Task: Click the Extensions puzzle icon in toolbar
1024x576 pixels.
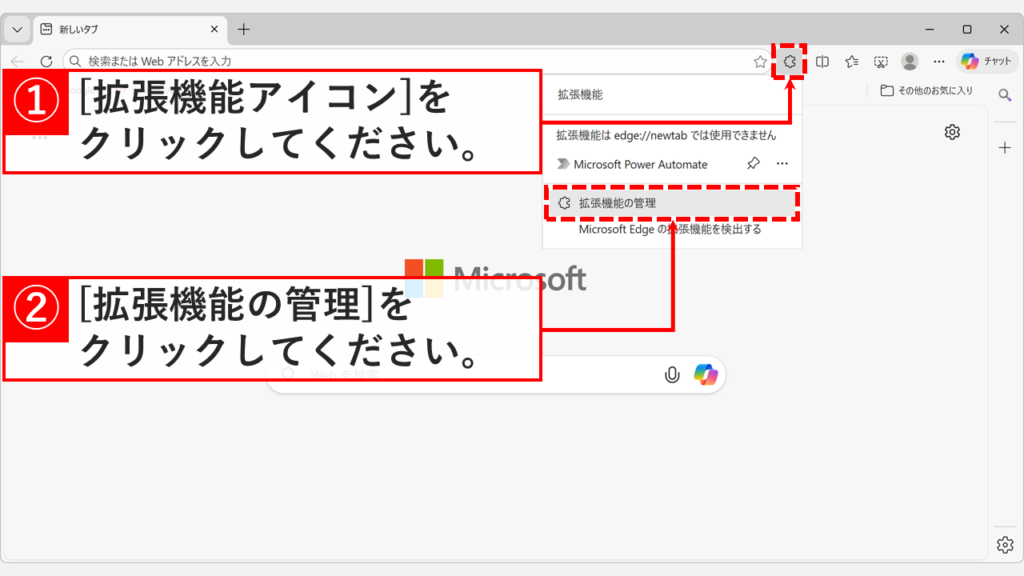Action: click(792, 61)
